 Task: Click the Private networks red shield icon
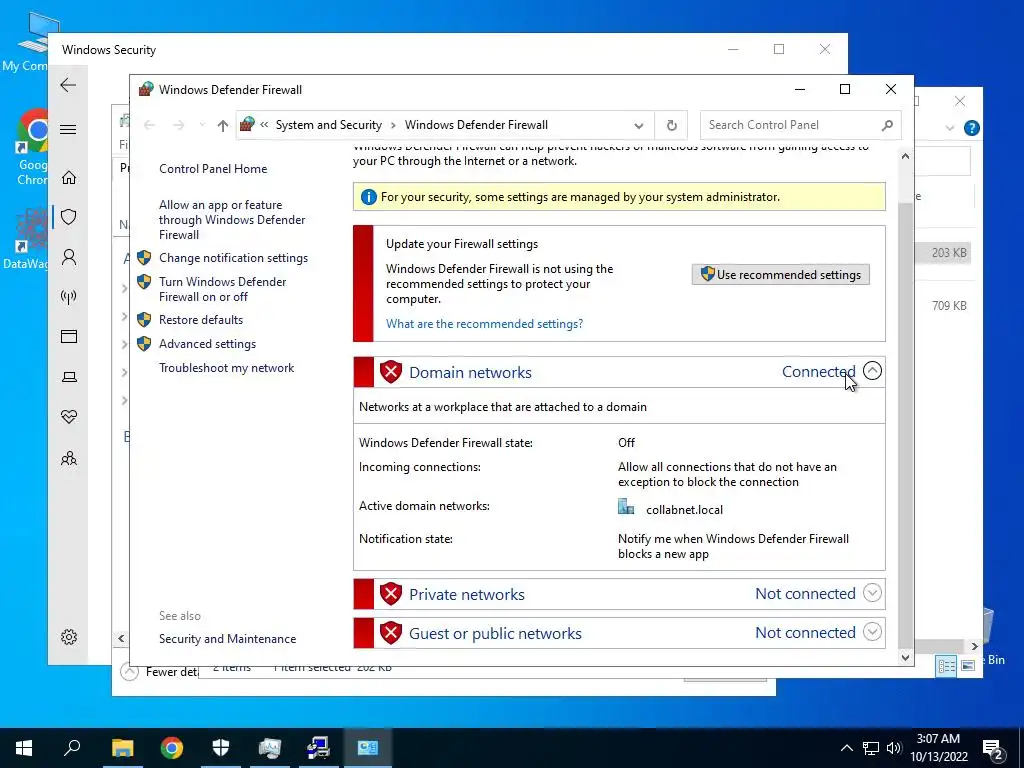pos(391,594)
